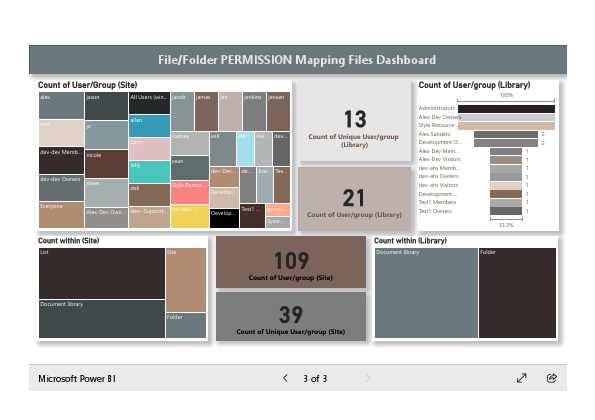Select the 'Site' tile in Count within Site
595x420 pixels.
tap(186, 280)
